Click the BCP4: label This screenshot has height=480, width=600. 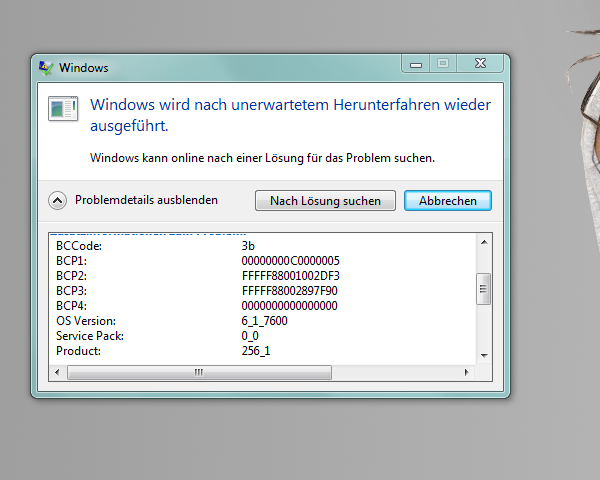72,306
